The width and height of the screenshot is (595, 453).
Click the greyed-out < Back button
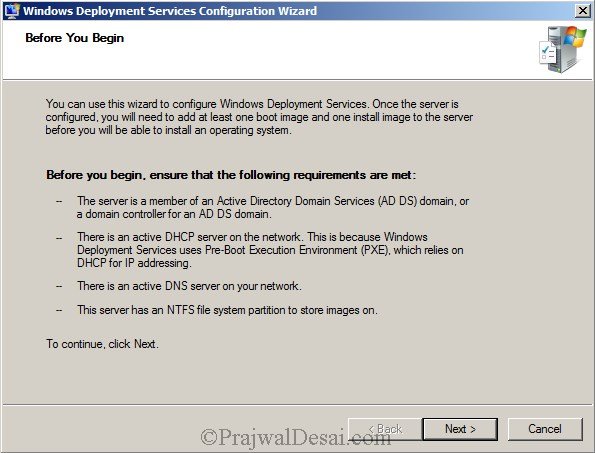pyautogui.click(x=385, y=429)
